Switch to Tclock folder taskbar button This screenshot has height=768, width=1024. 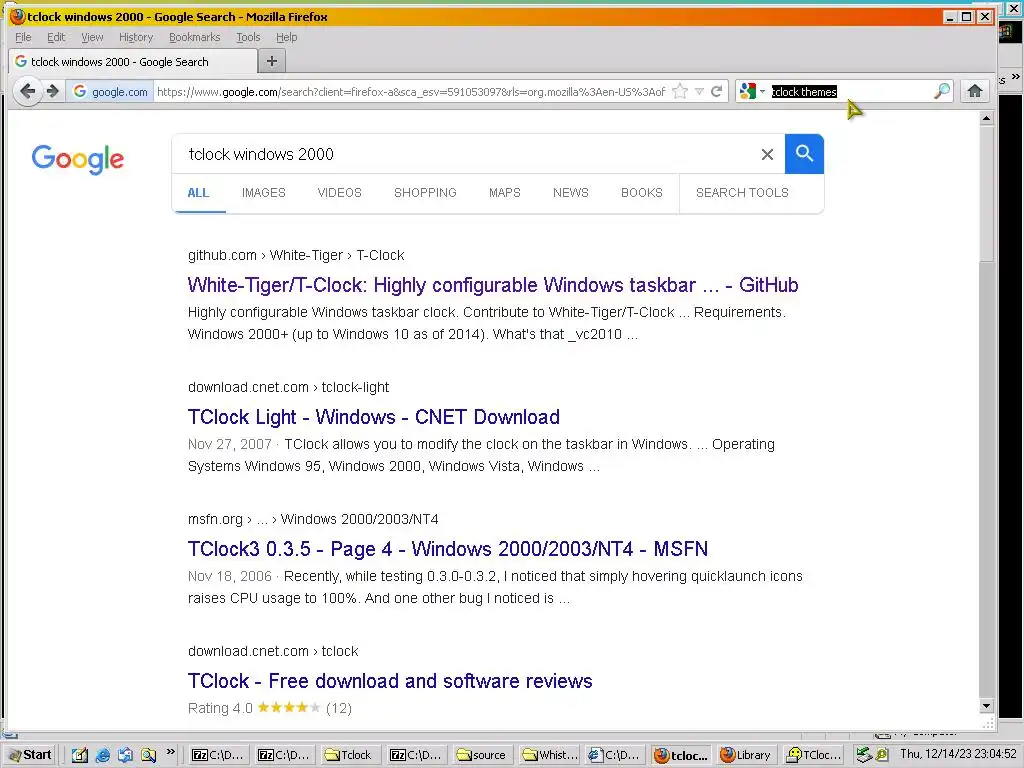coord(349,755)
